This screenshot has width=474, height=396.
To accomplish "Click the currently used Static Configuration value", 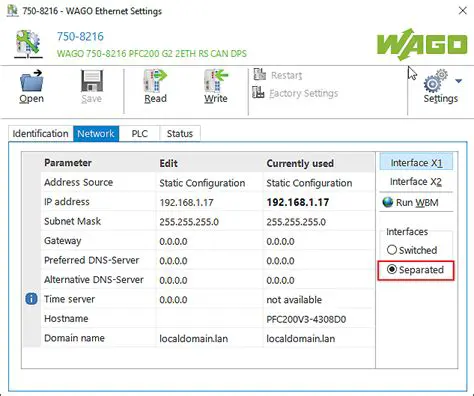I will tap(309, 183).
